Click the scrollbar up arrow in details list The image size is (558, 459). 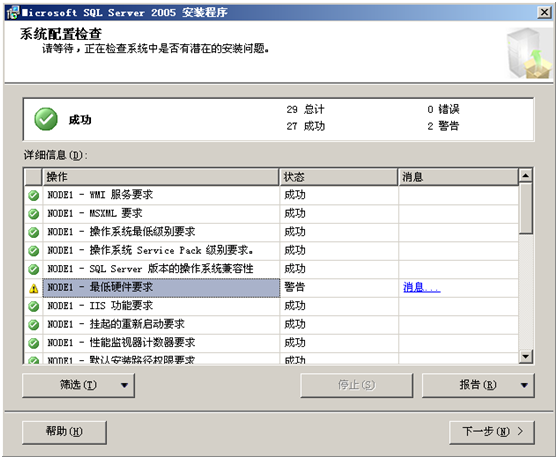tap(526, 176)
